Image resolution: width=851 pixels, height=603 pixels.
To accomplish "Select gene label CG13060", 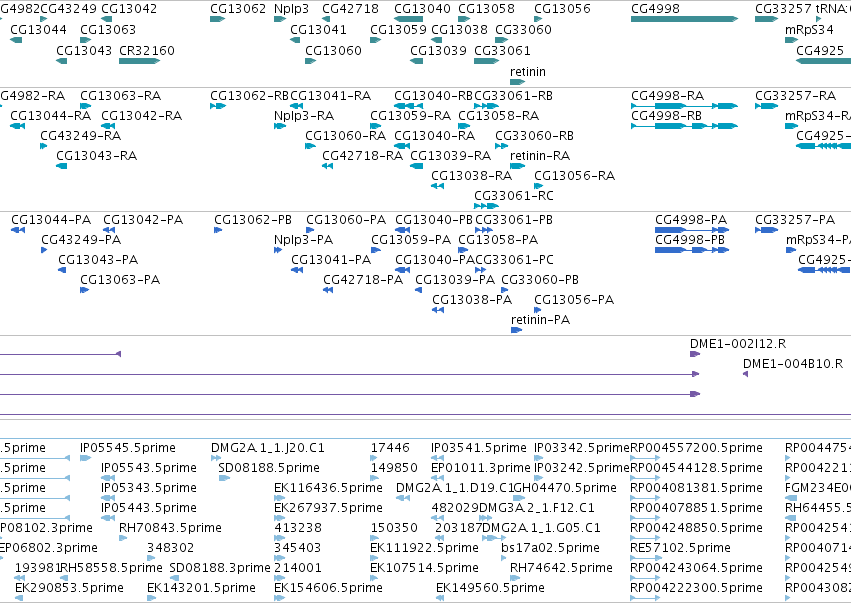I will (x=333, y=50).
